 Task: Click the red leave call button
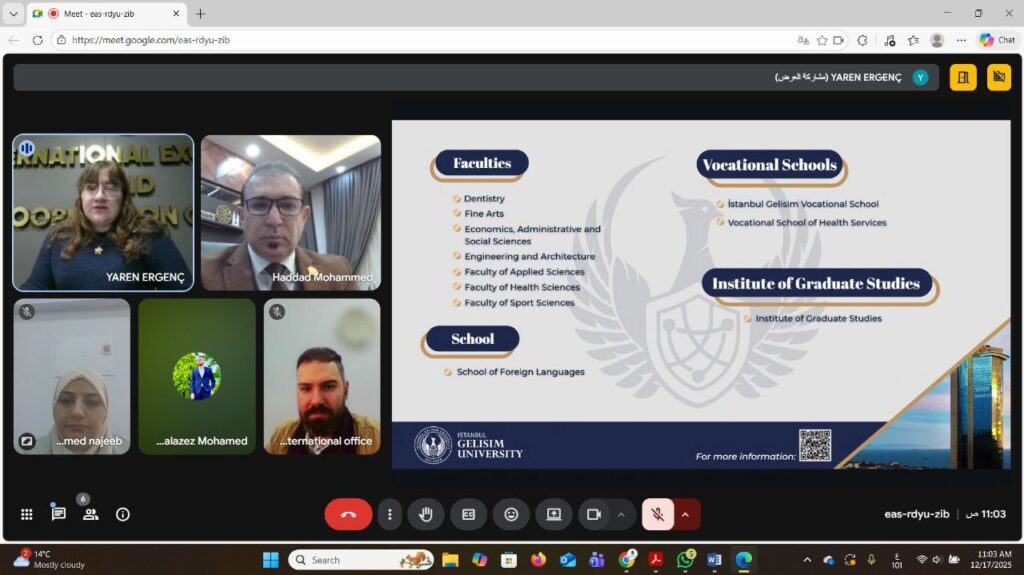(x=348, y=514)
